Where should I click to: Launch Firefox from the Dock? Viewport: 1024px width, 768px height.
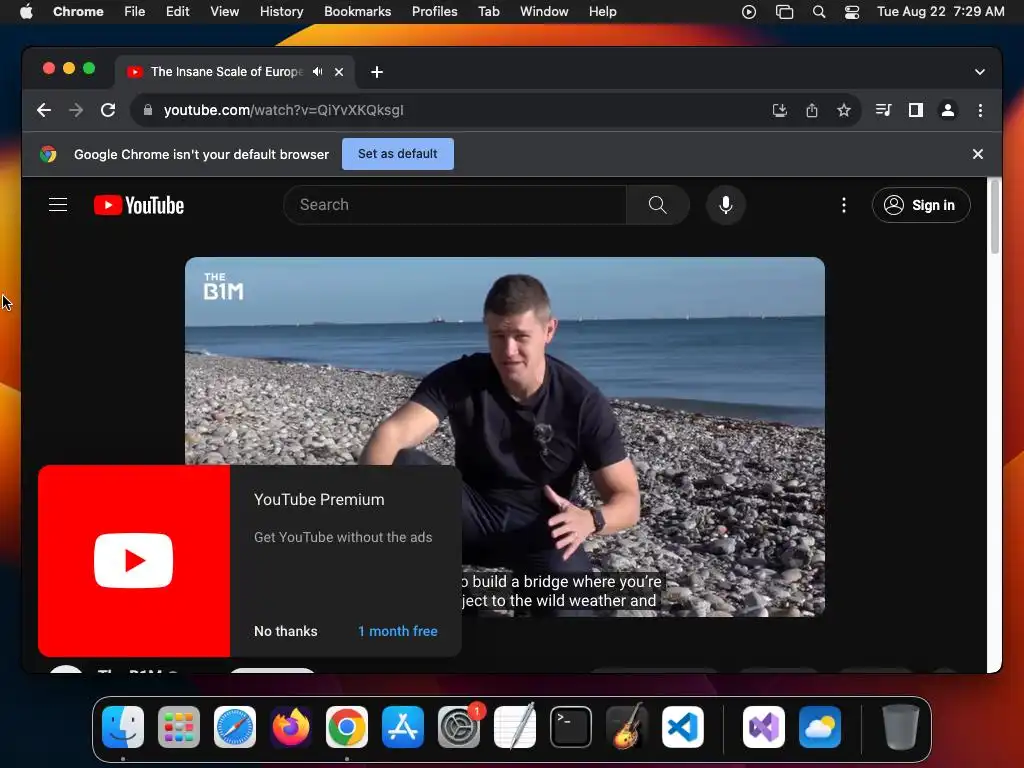coord(291,727)
